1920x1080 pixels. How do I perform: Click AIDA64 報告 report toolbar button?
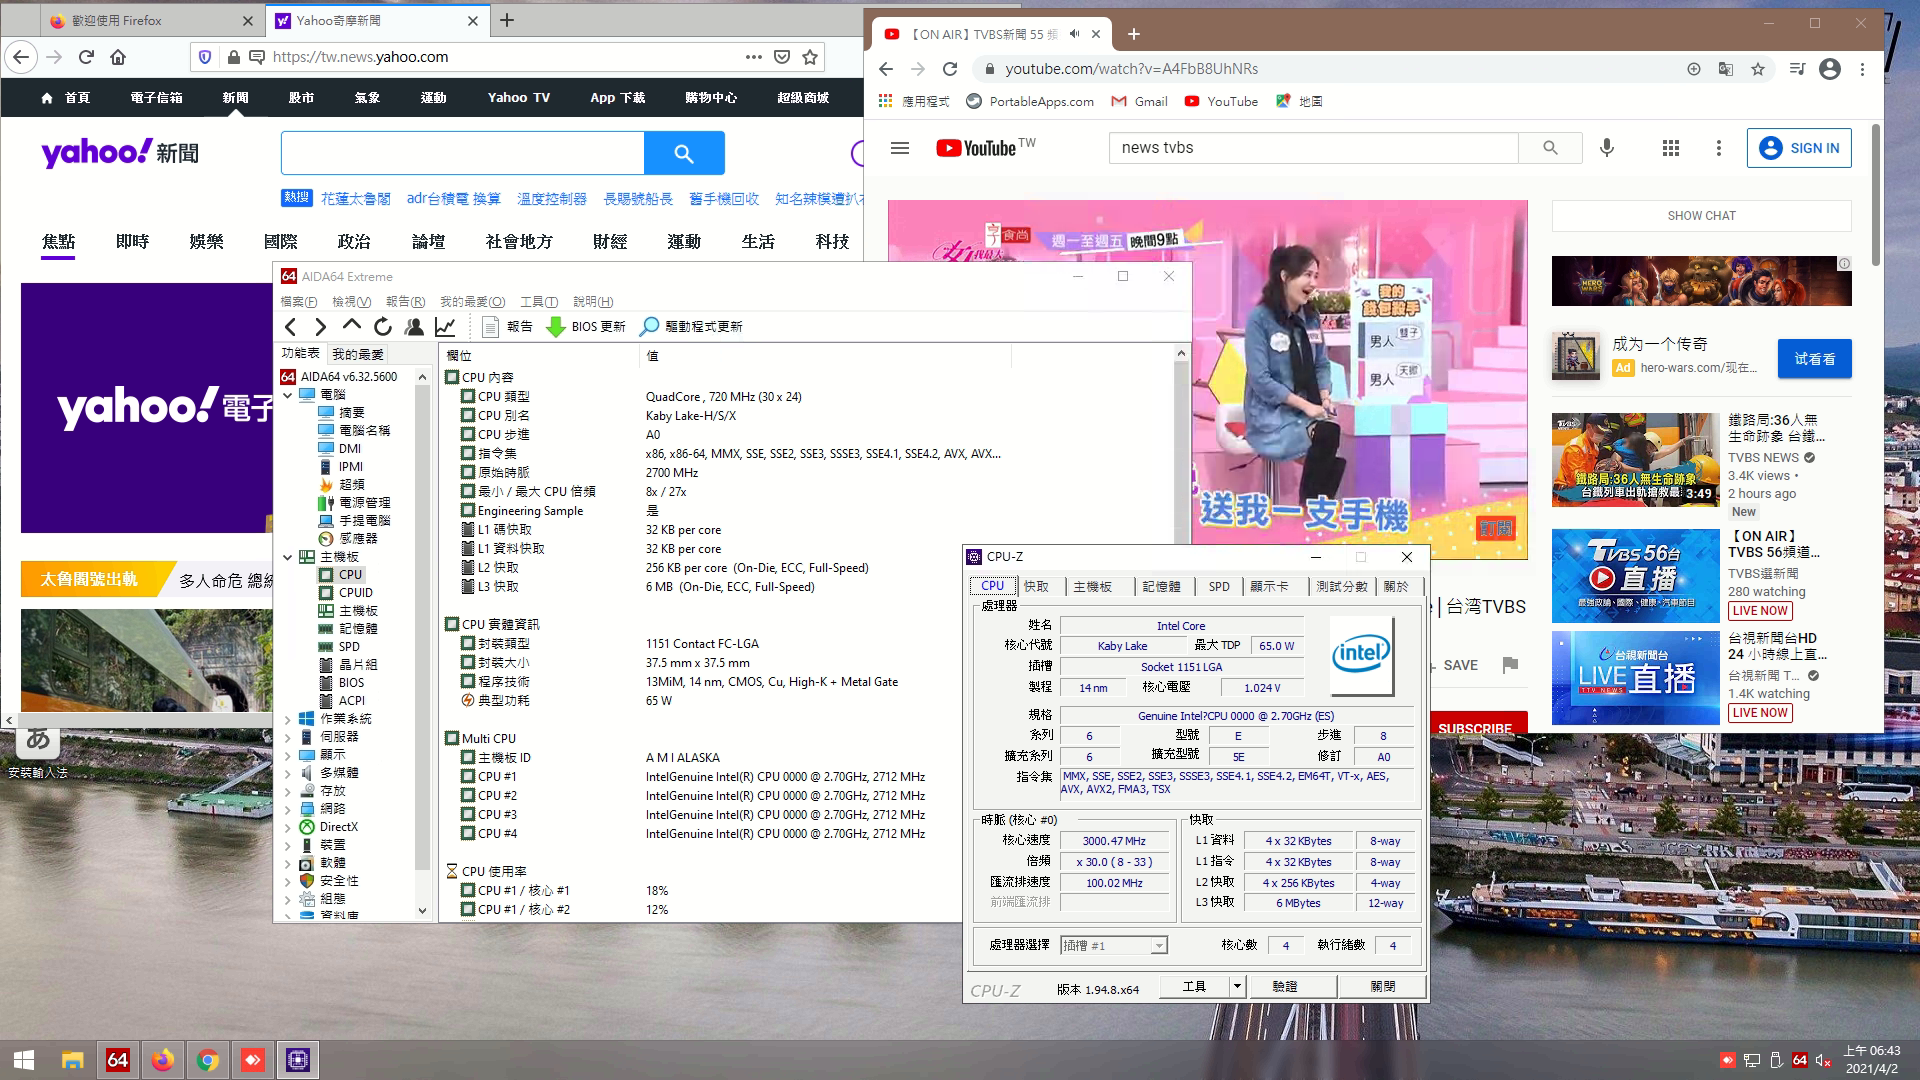[507, 326]
